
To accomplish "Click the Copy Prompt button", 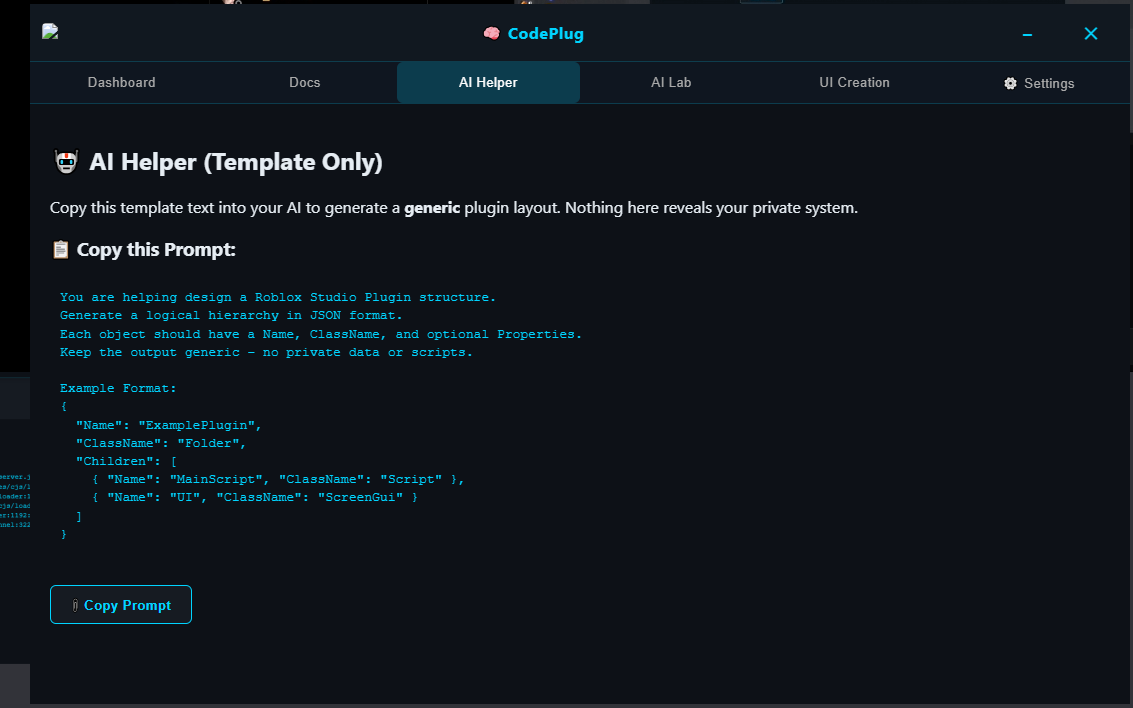I will pos(120,604).
